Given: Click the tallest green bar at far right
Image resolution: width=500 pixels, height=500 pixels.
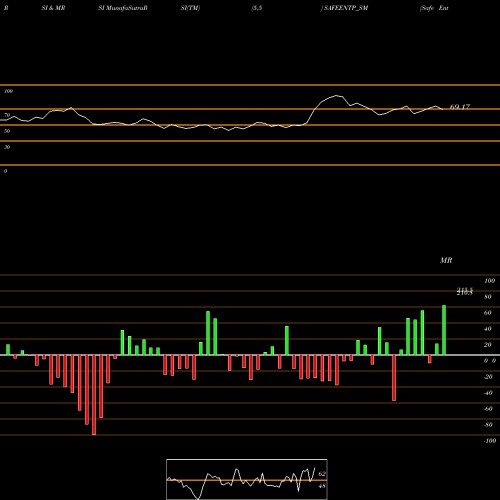Looking at the screenshot, I should click(444, 330).
